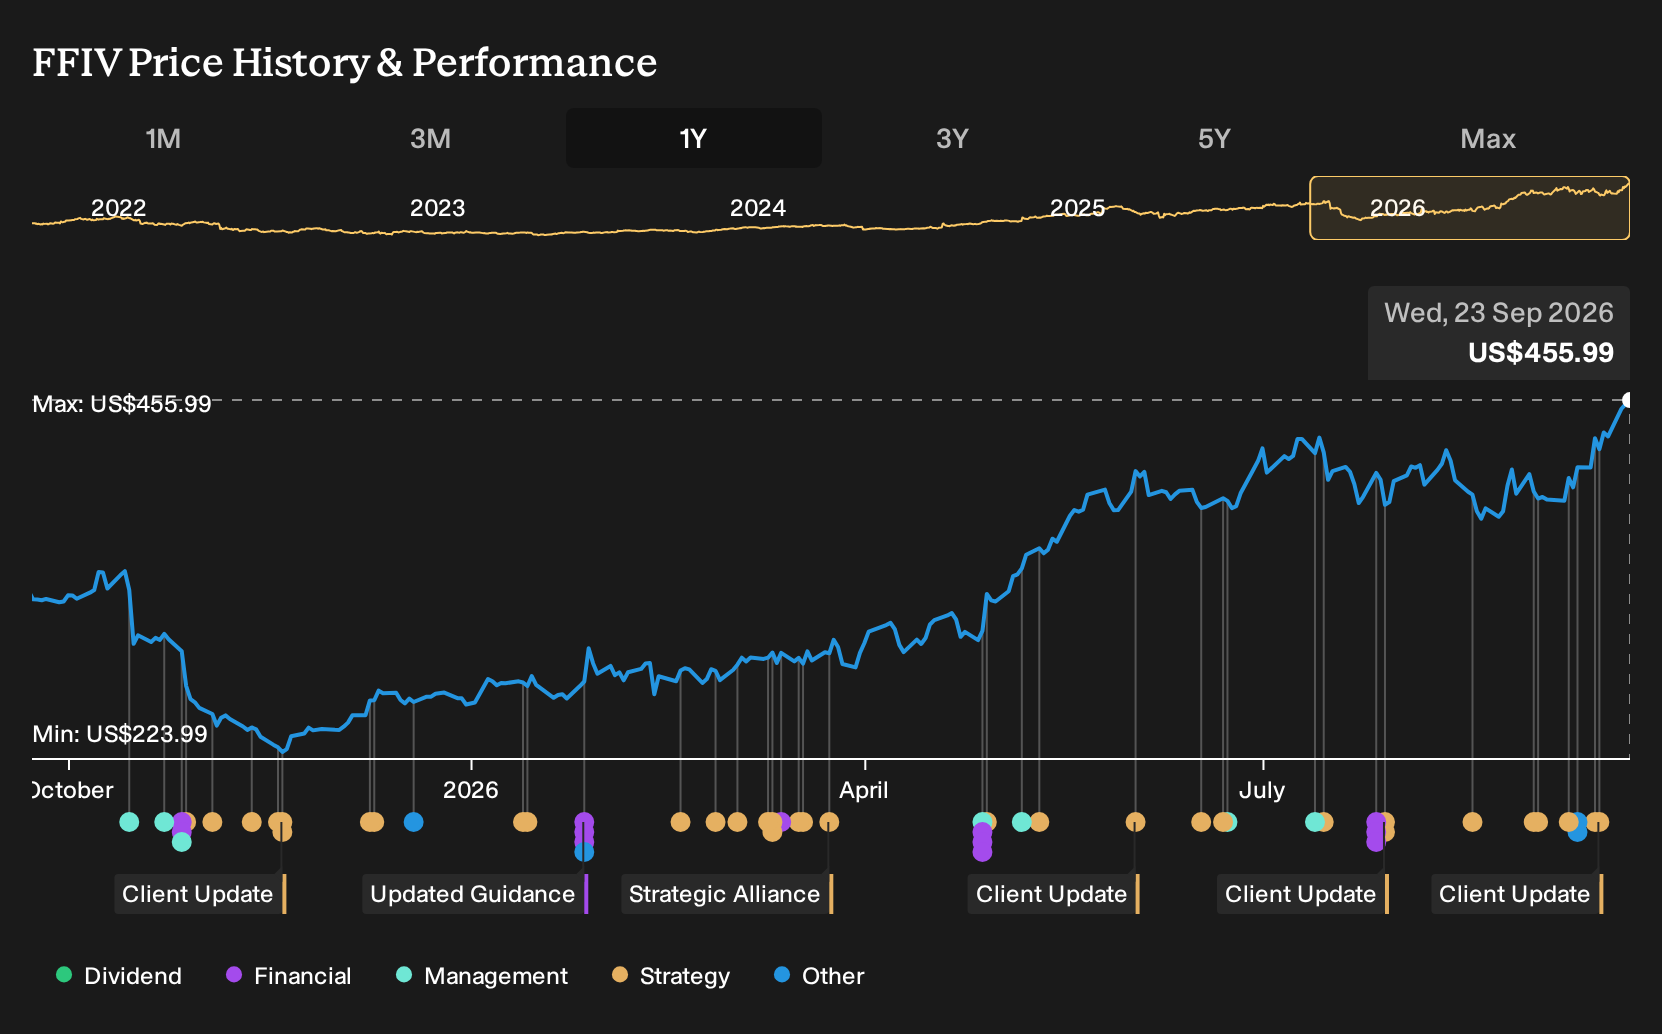Open the Updated Guidance event label
Screen dimensions: 1662x1034
click(x=475, y=894)
